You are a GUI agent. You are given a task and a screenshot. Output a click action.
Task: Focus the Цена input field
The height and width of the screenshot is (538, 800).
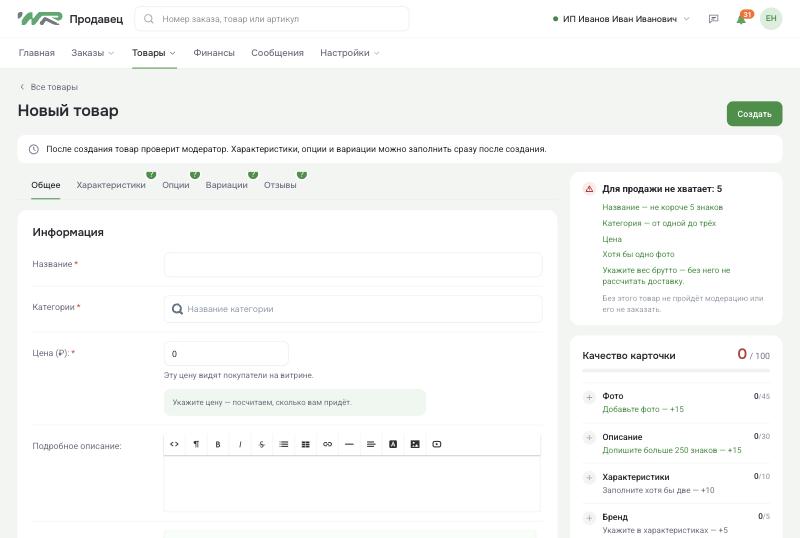226,354
